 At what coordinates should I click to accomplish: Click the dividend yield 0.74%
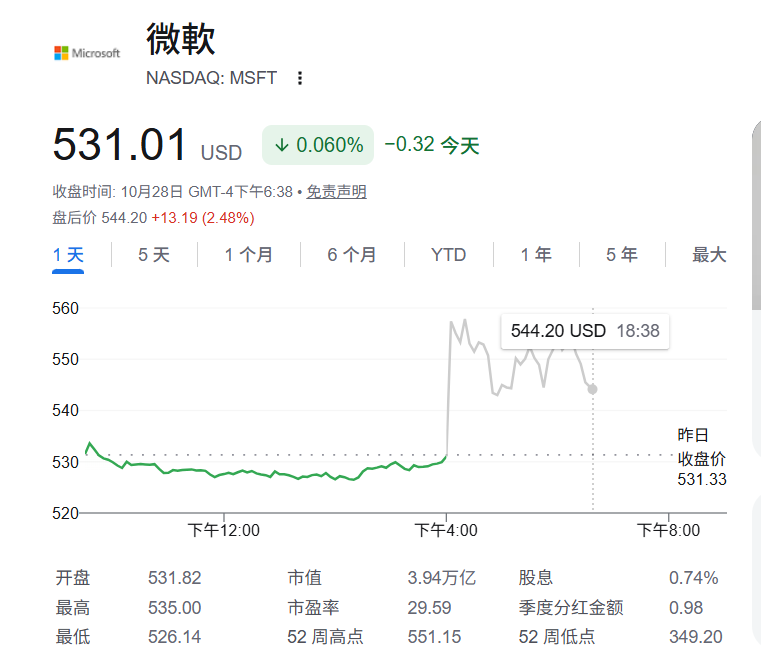coord(694,578)
